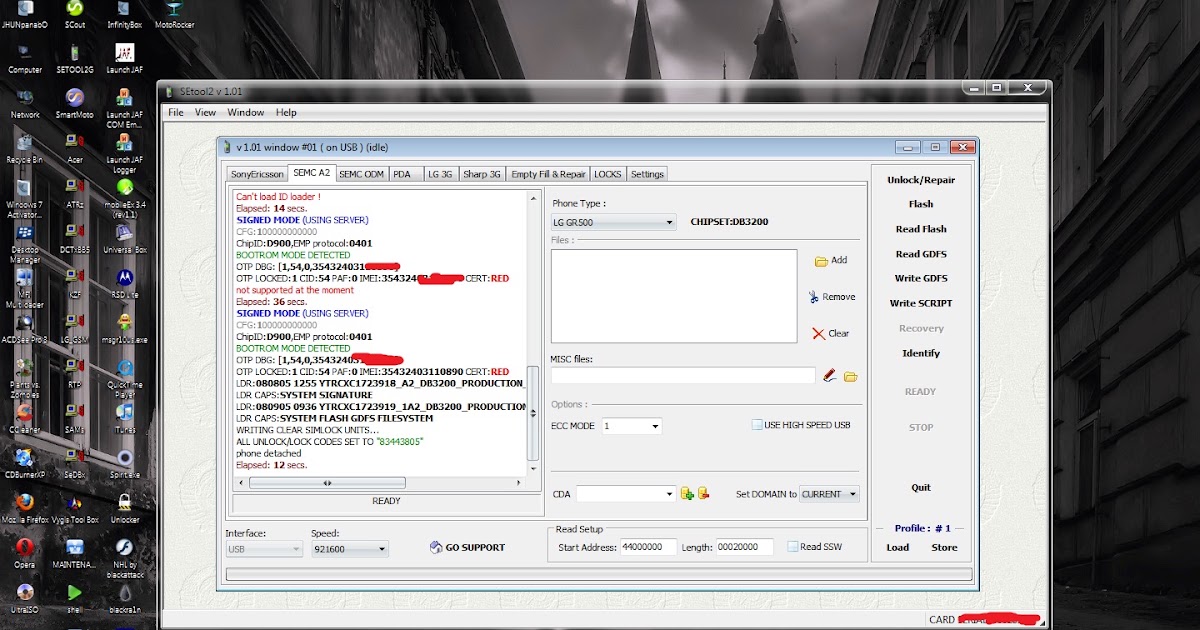The height and width of the screenshot is (630, 1200).
Task: Switch to the SEMC ODM tab
Action: pyautogui.click(x=361, y=174)
